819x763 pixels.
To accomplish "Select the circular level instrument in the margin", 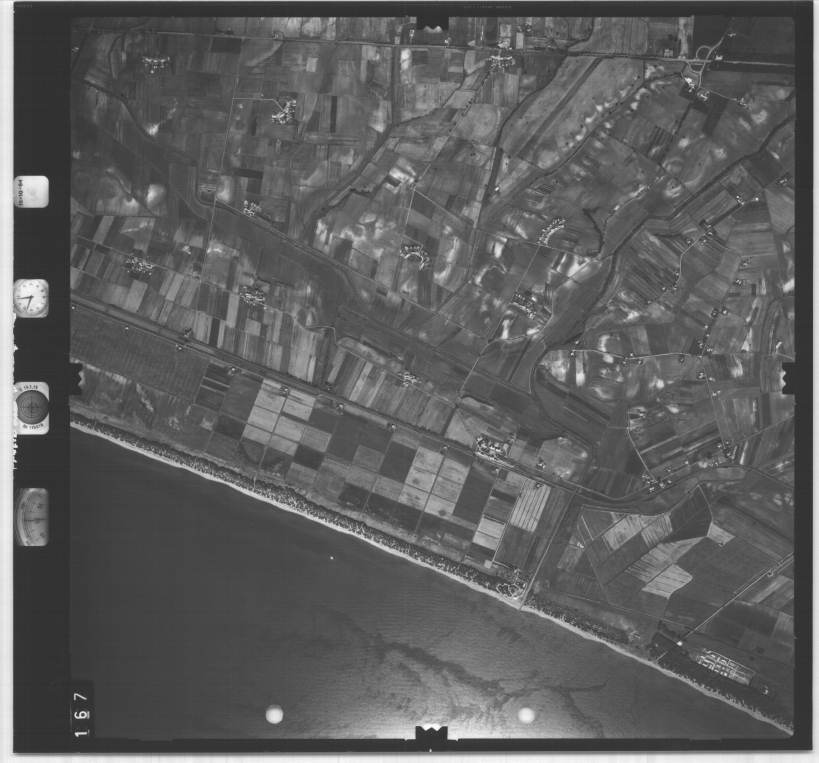I will pos(32,407).
